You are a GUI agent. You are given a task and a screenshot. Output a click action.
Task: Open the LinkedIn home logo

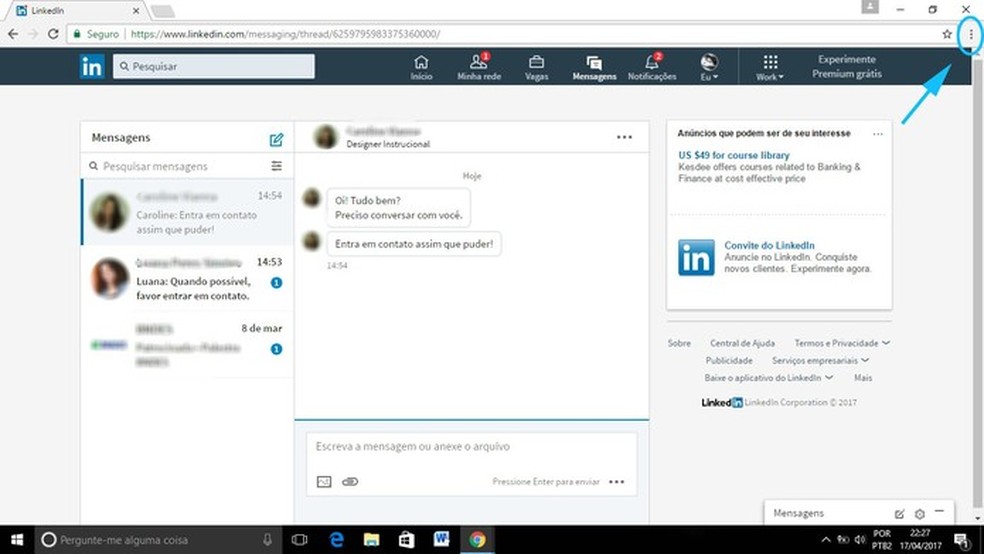click(92, 67)
